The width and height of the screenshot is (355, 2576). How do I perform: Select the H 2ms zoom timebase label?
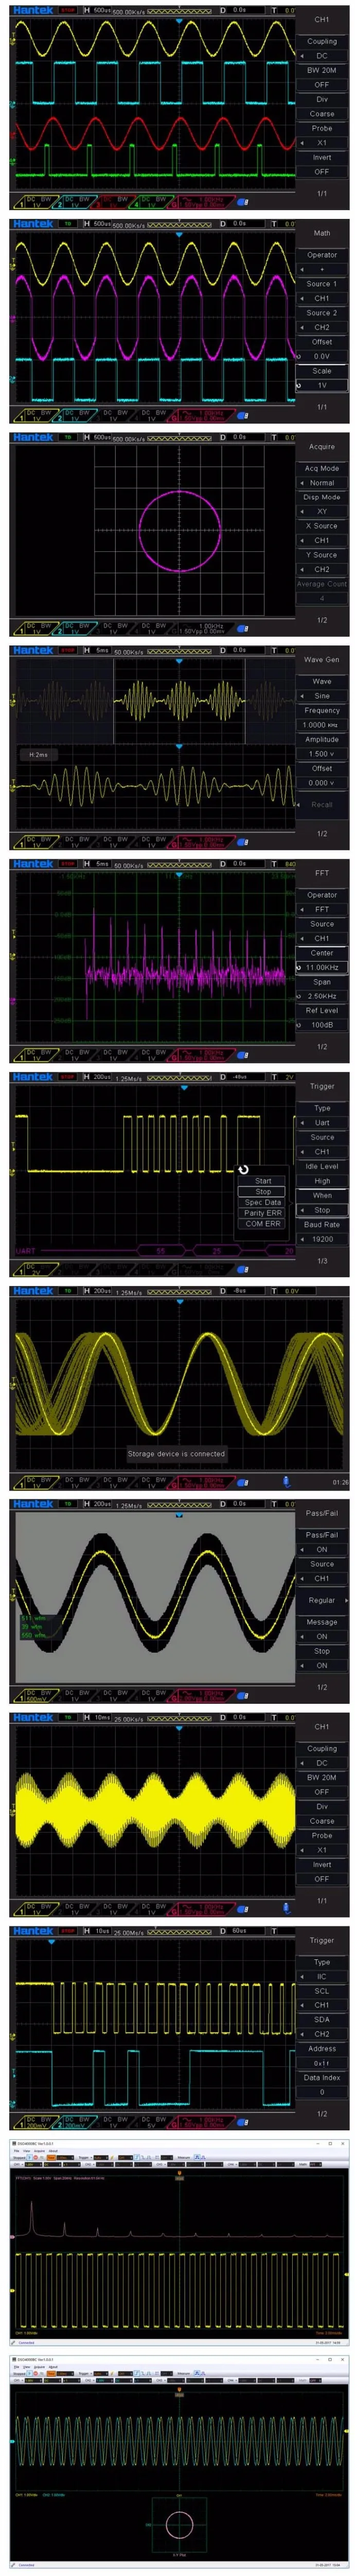click(38, 755)
